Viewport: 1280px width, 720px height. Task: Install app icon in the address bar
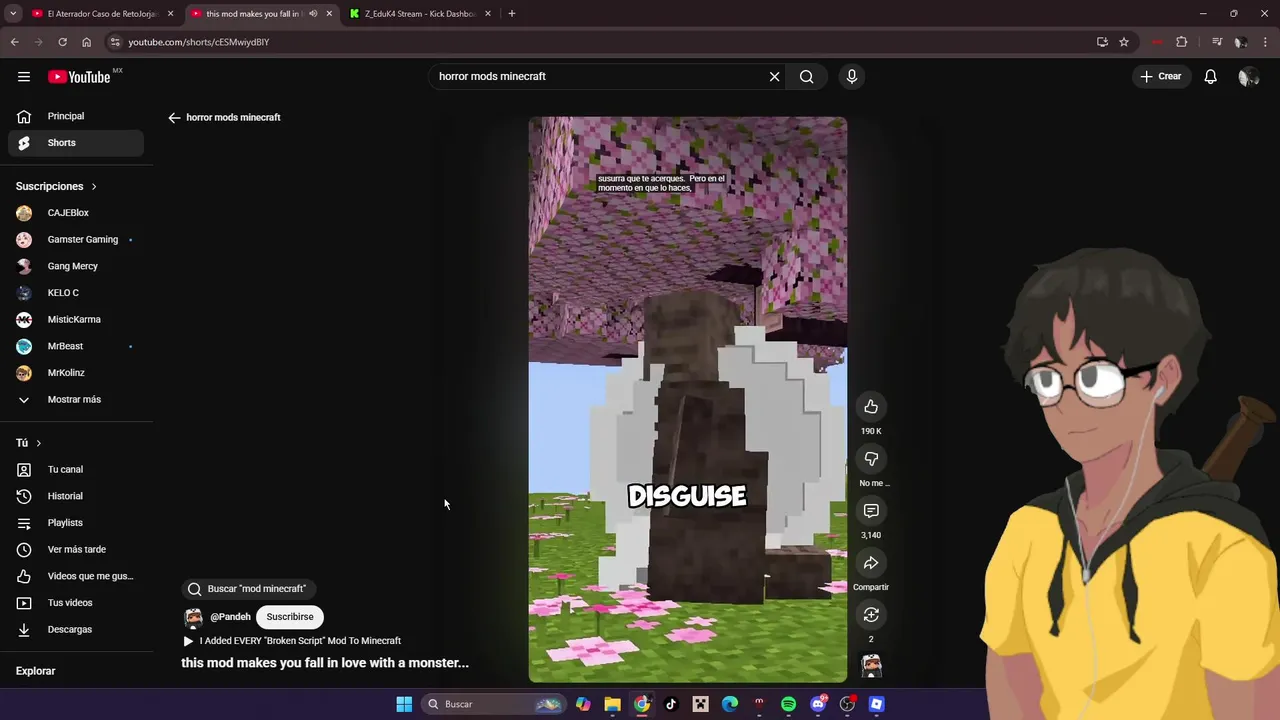(x=1102, y=42)
